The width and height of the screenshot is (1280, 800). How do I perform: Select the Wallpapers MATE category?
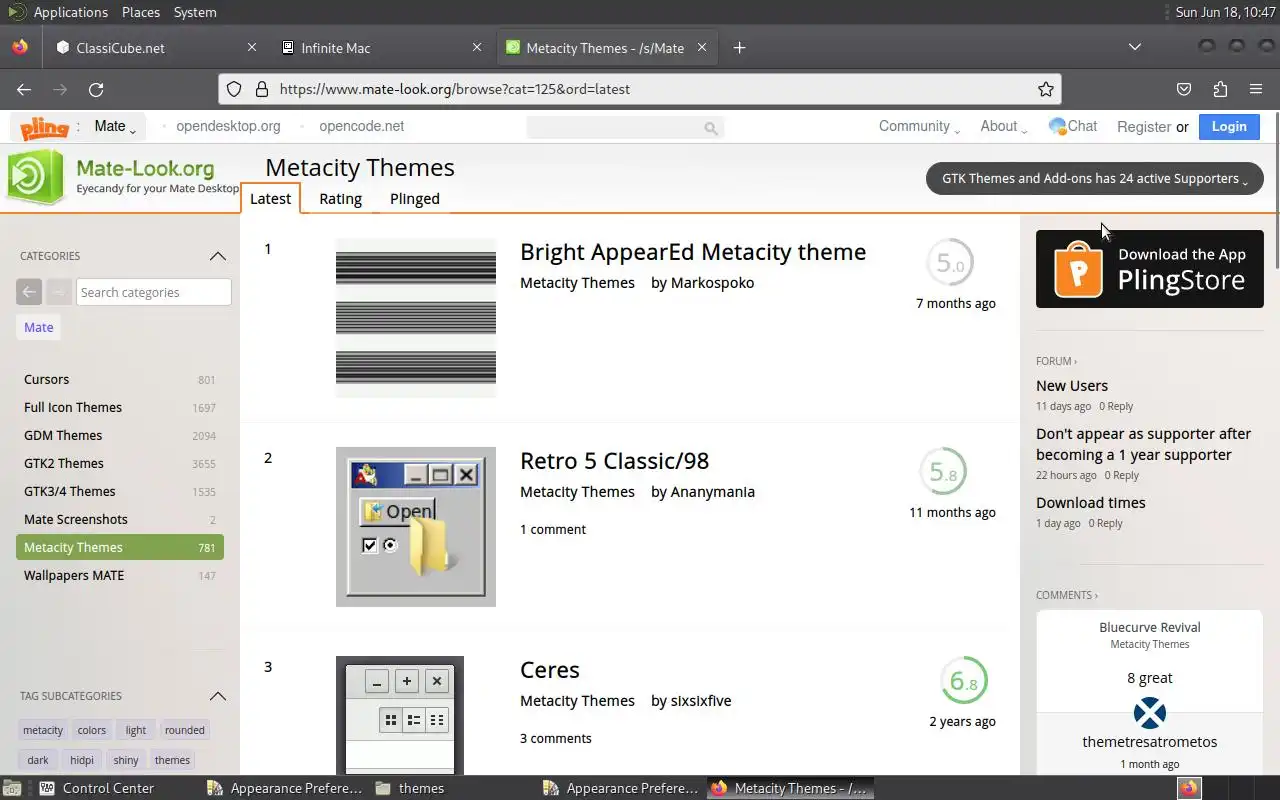coord(120,575)
